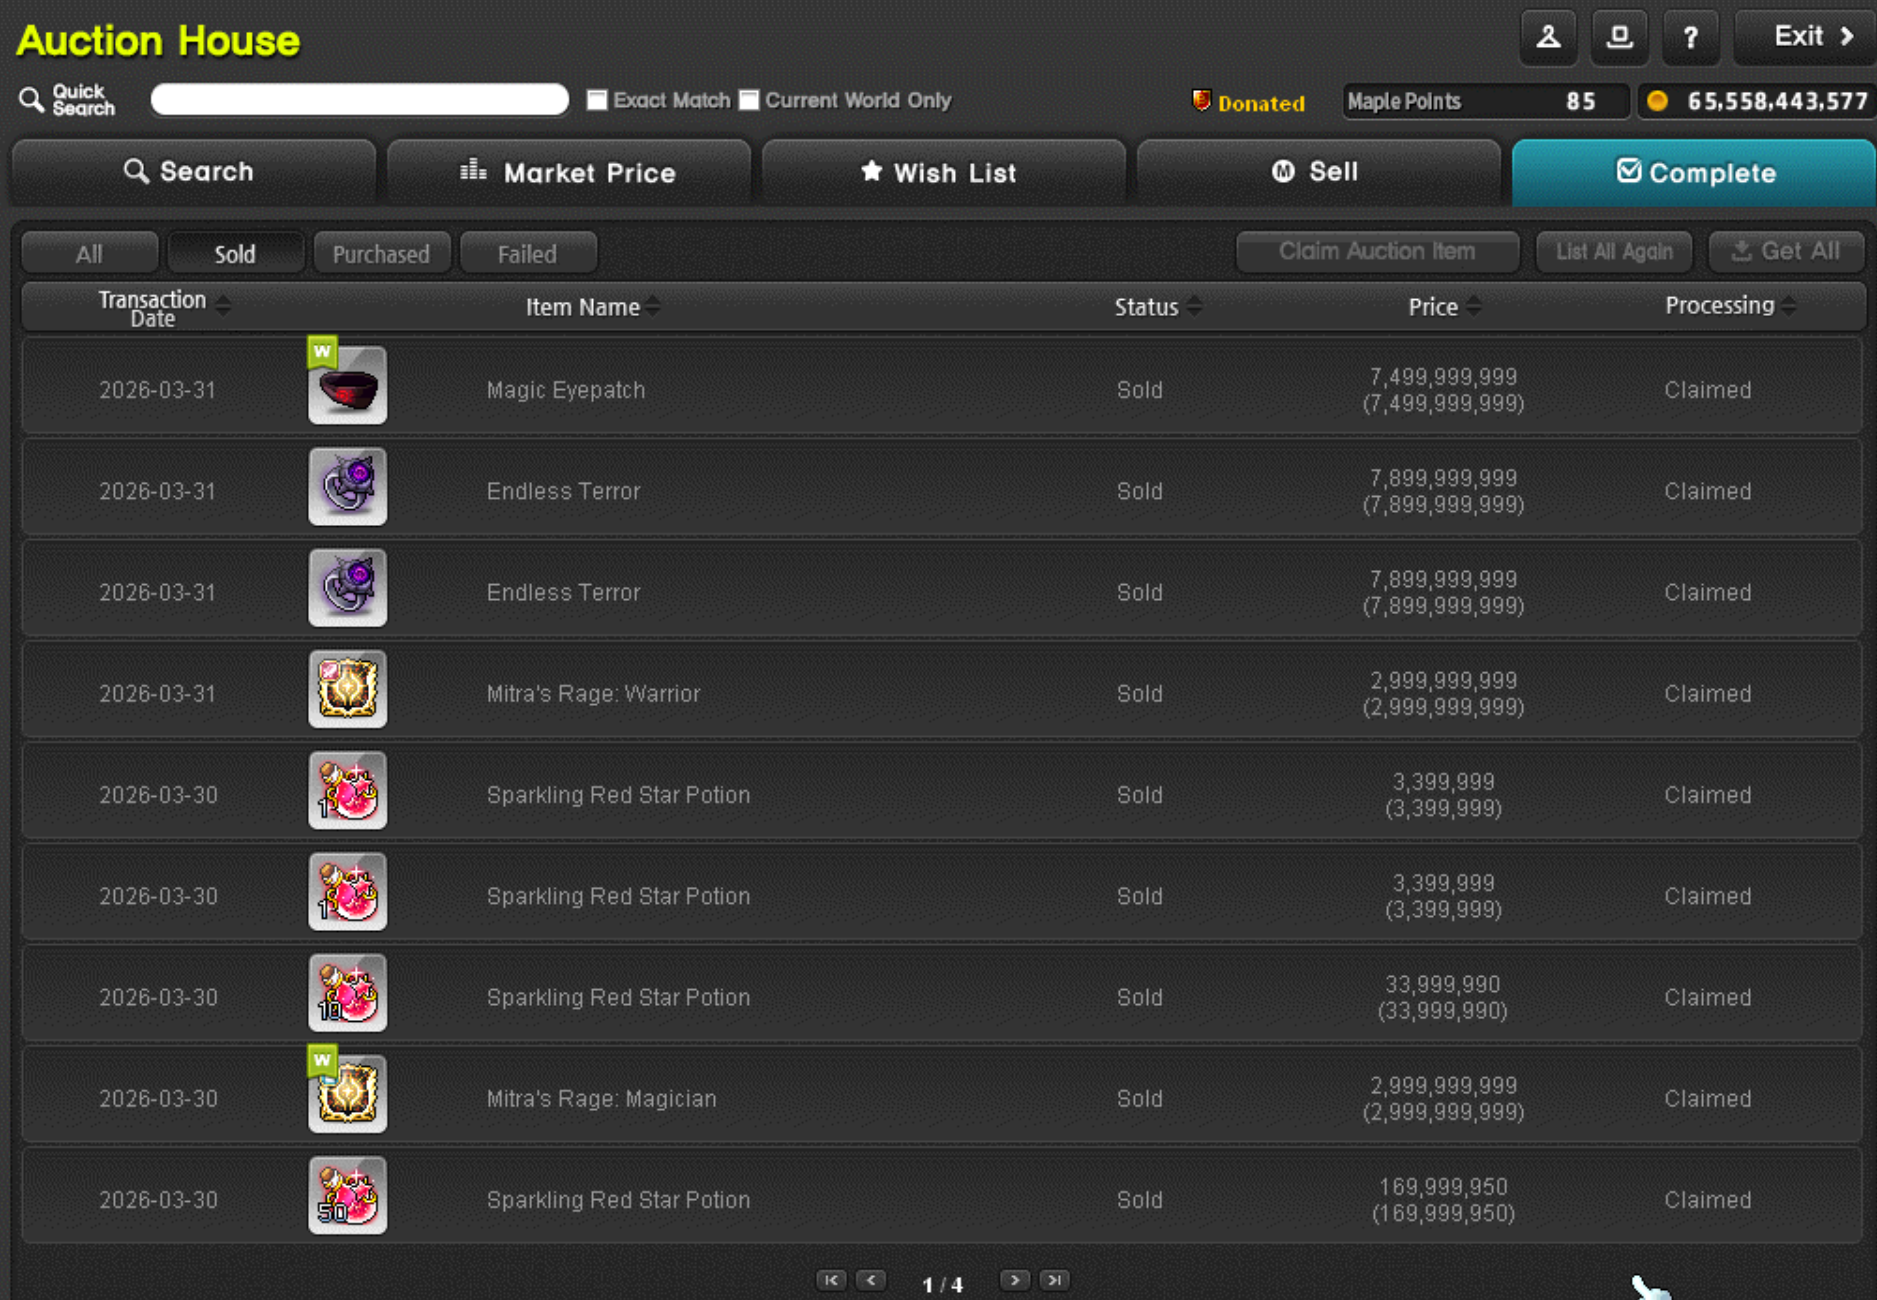Viewport: 1877px width, 1300px height.
Task: Click the Claimed status for Magic Eyepatch
Action: pyautogui.click(x=1708, y=390)
